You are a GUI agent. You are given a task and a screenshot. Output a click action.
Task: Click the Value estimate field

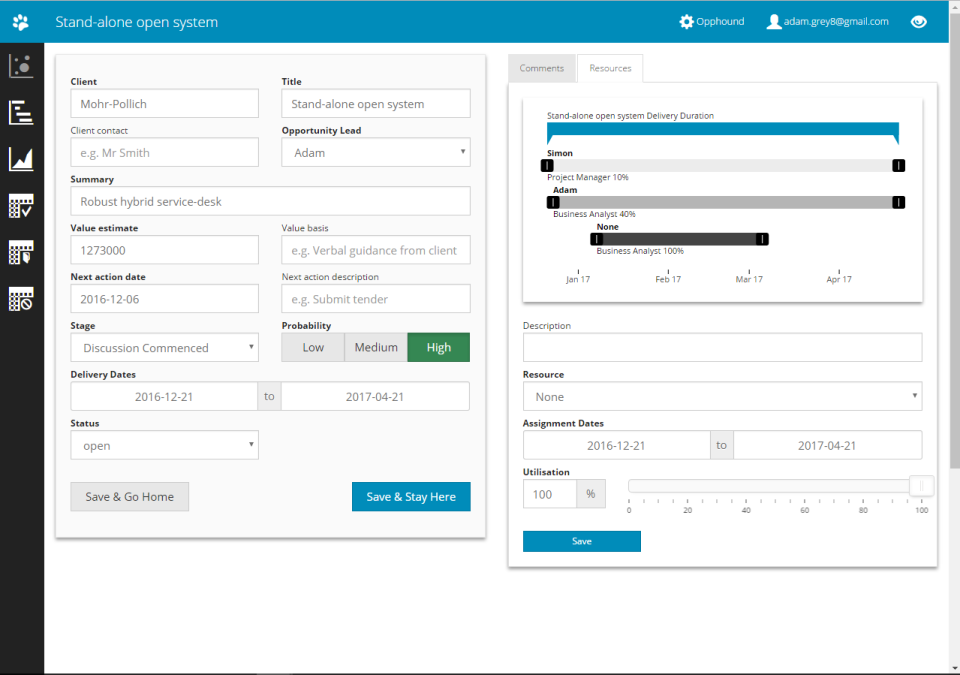tap(165, 250)
